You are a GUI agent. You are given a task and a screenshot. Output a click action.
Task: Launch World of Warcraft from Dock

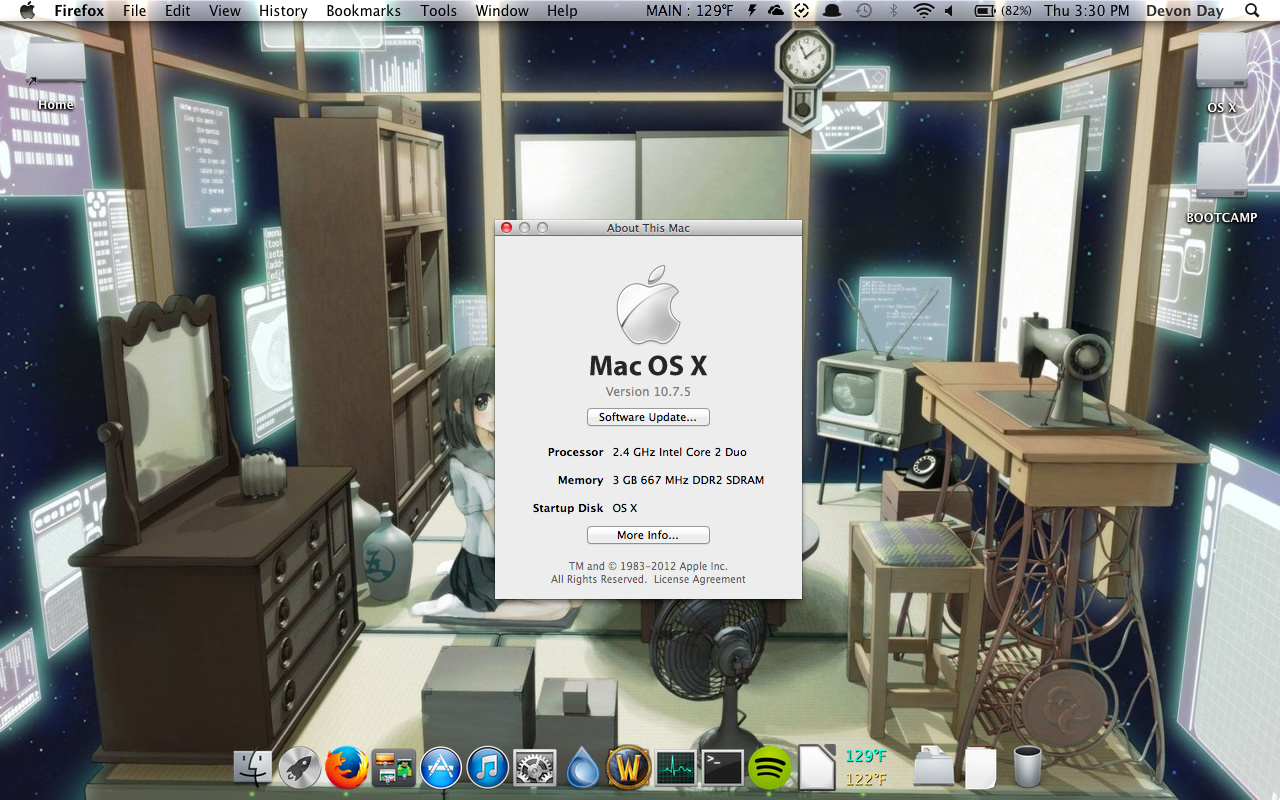point(628,768)
